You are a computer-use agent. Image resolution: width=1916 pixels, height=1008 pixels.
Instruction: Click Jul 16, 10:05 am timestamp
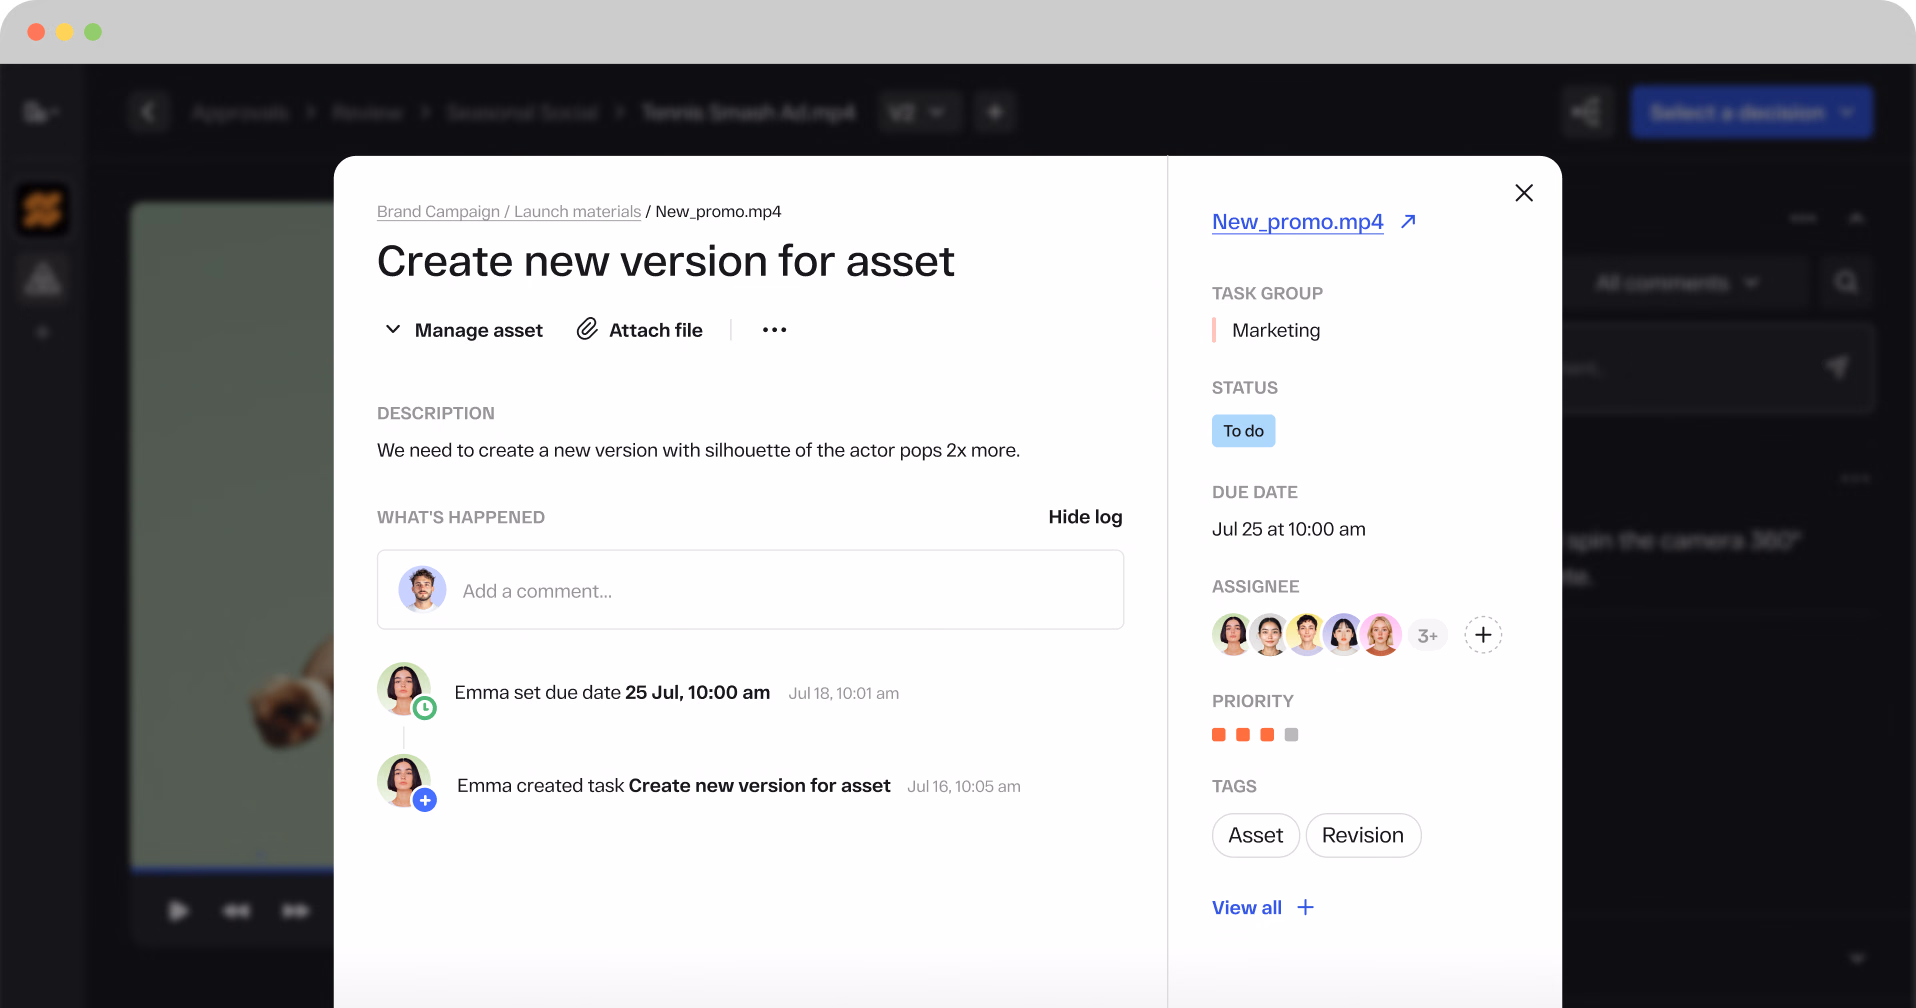(x=963, y=786)
